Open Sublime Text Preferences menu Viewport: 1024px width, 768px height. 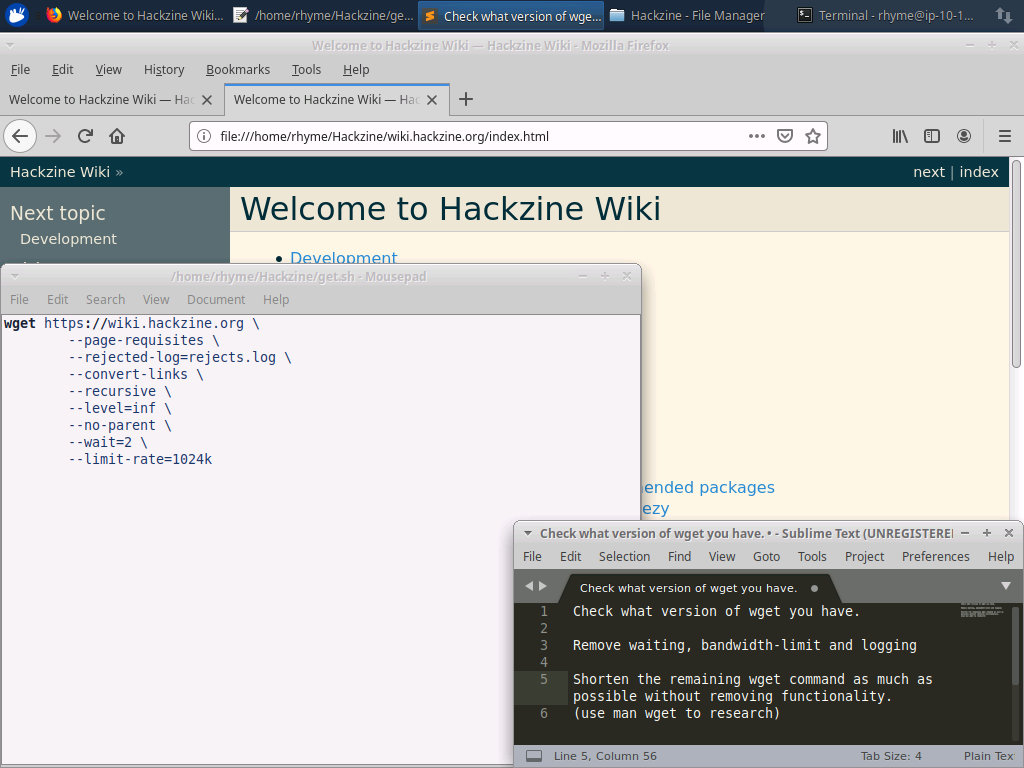pos(935,556)
